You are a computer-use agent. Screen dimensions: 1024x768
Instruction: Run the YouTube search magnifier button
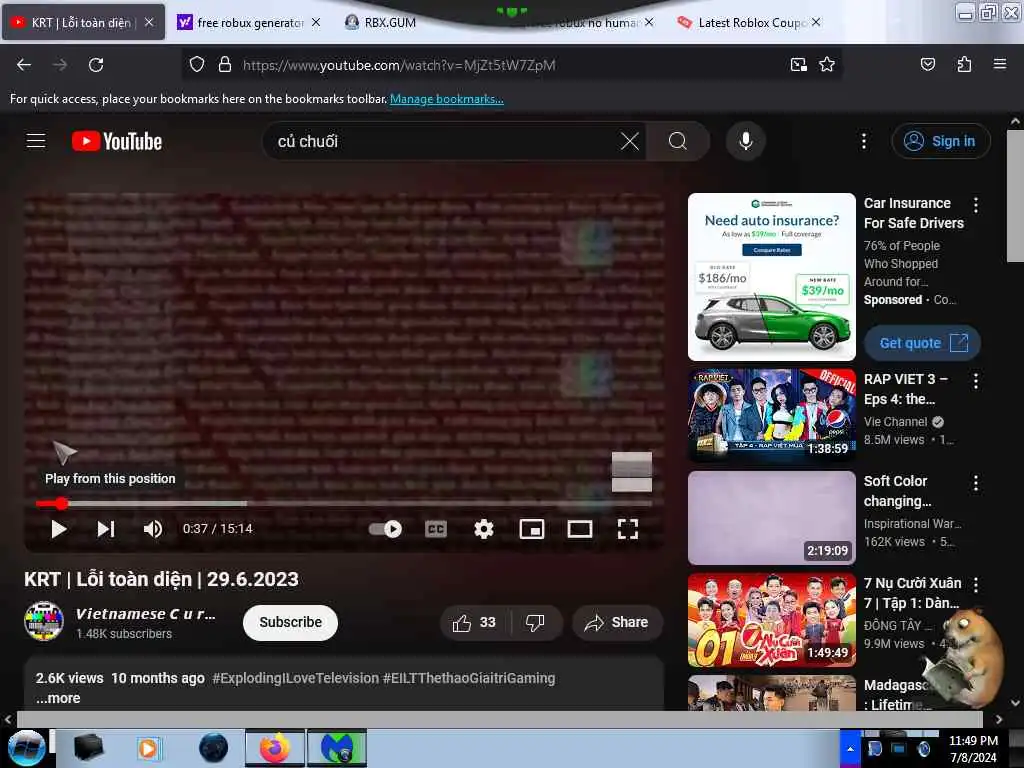(x=678, y=141)
